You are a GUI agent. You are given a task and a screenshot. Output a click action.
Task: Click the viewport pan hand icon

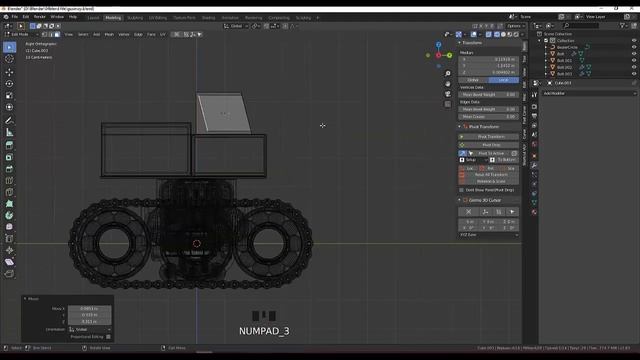pyautogui.click(x=448, y=84)
